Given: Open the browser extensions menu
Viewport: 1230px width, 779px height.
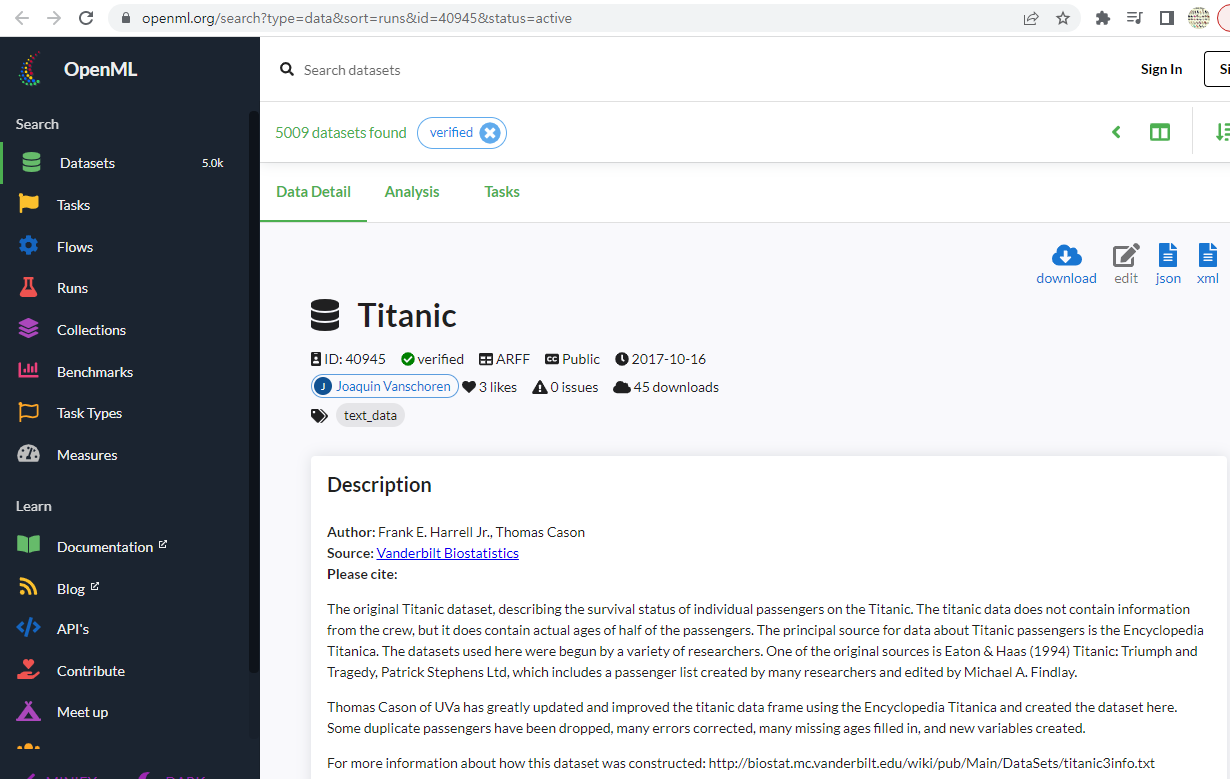Looking at the screenshot, I should coord(1103,18).
